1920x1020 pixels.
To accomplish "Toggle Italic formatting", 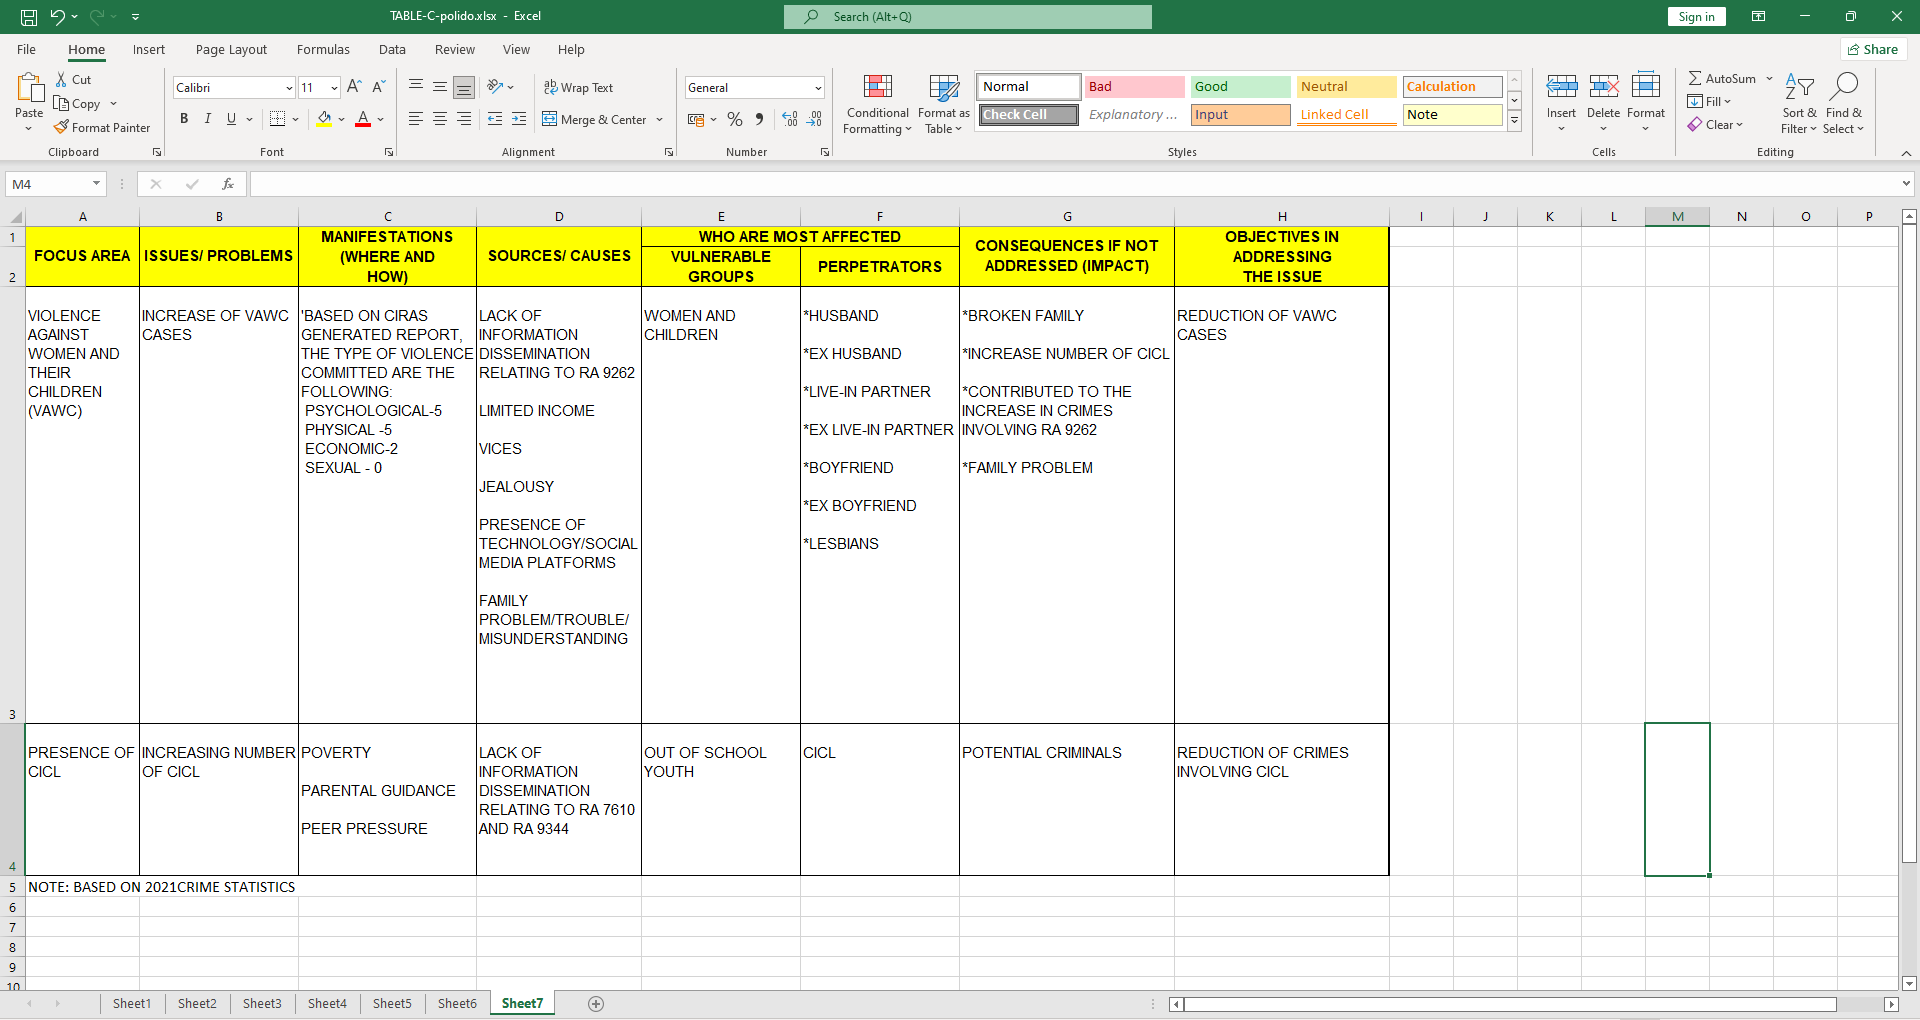I will pyautogui.click(x=208, y=119).
